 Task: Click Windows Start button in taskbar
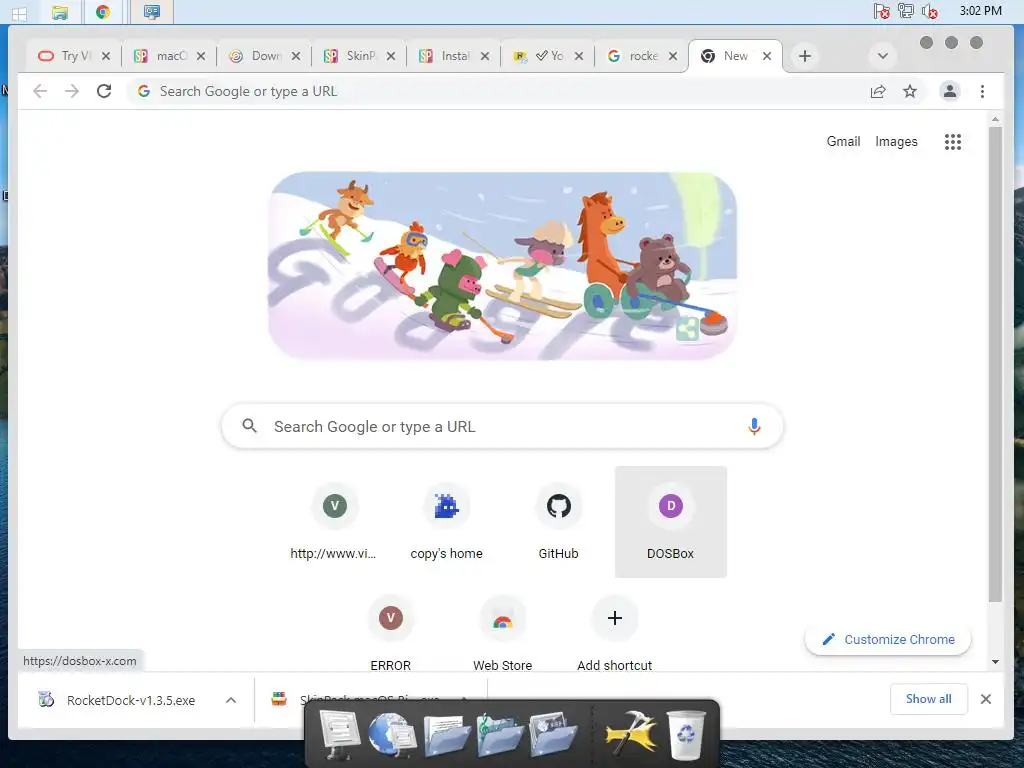click(20, 12)
